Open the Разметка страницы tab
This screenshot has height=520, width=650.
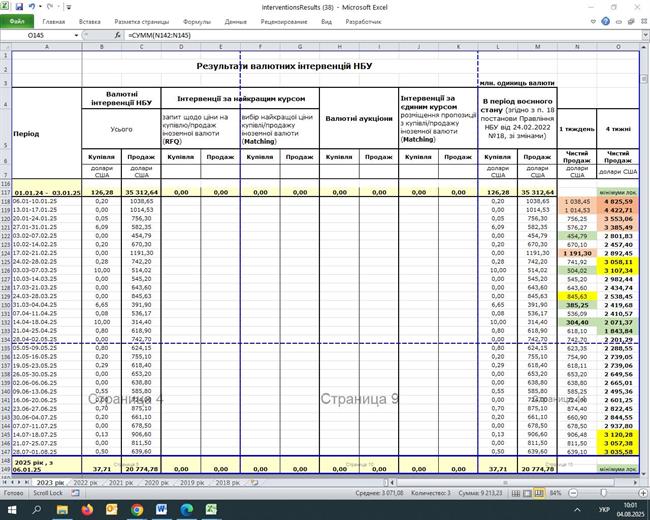coord(141,22)
